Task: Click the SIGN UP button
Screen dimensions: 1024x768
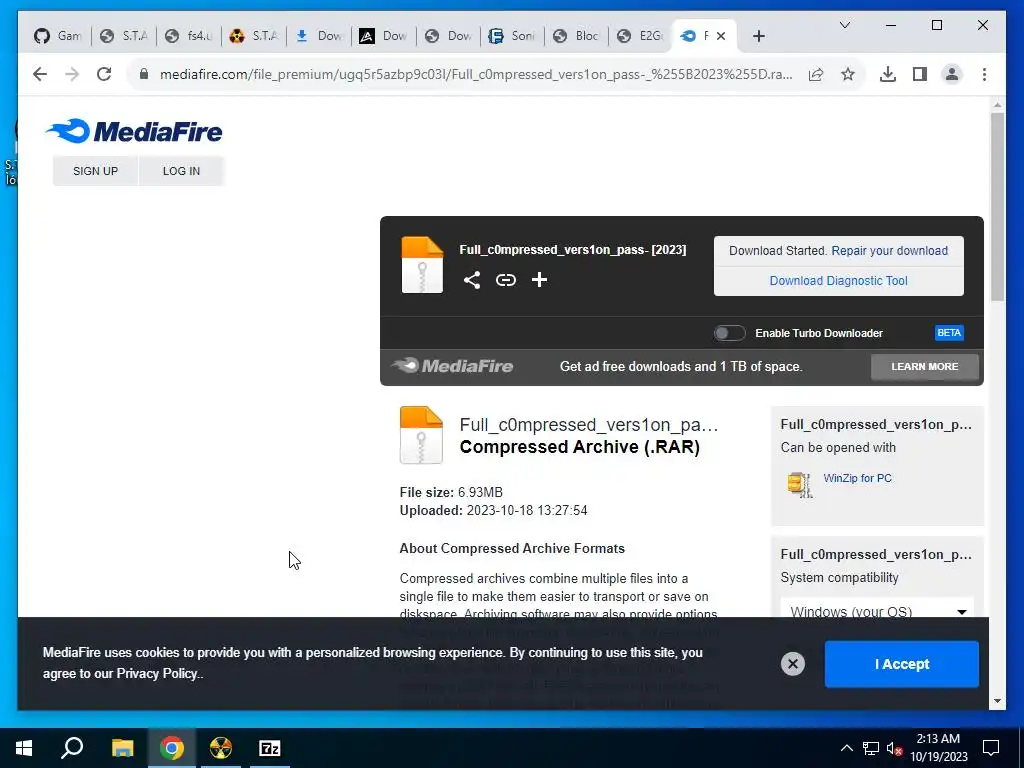Action: coord(95,171)
